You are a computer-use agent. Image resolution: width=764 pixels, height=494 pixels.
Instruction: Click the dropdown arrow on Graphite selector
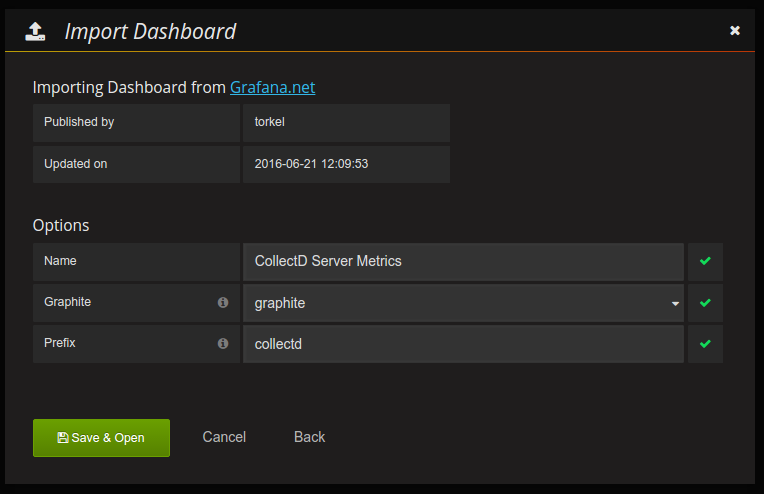click(675, 303)
